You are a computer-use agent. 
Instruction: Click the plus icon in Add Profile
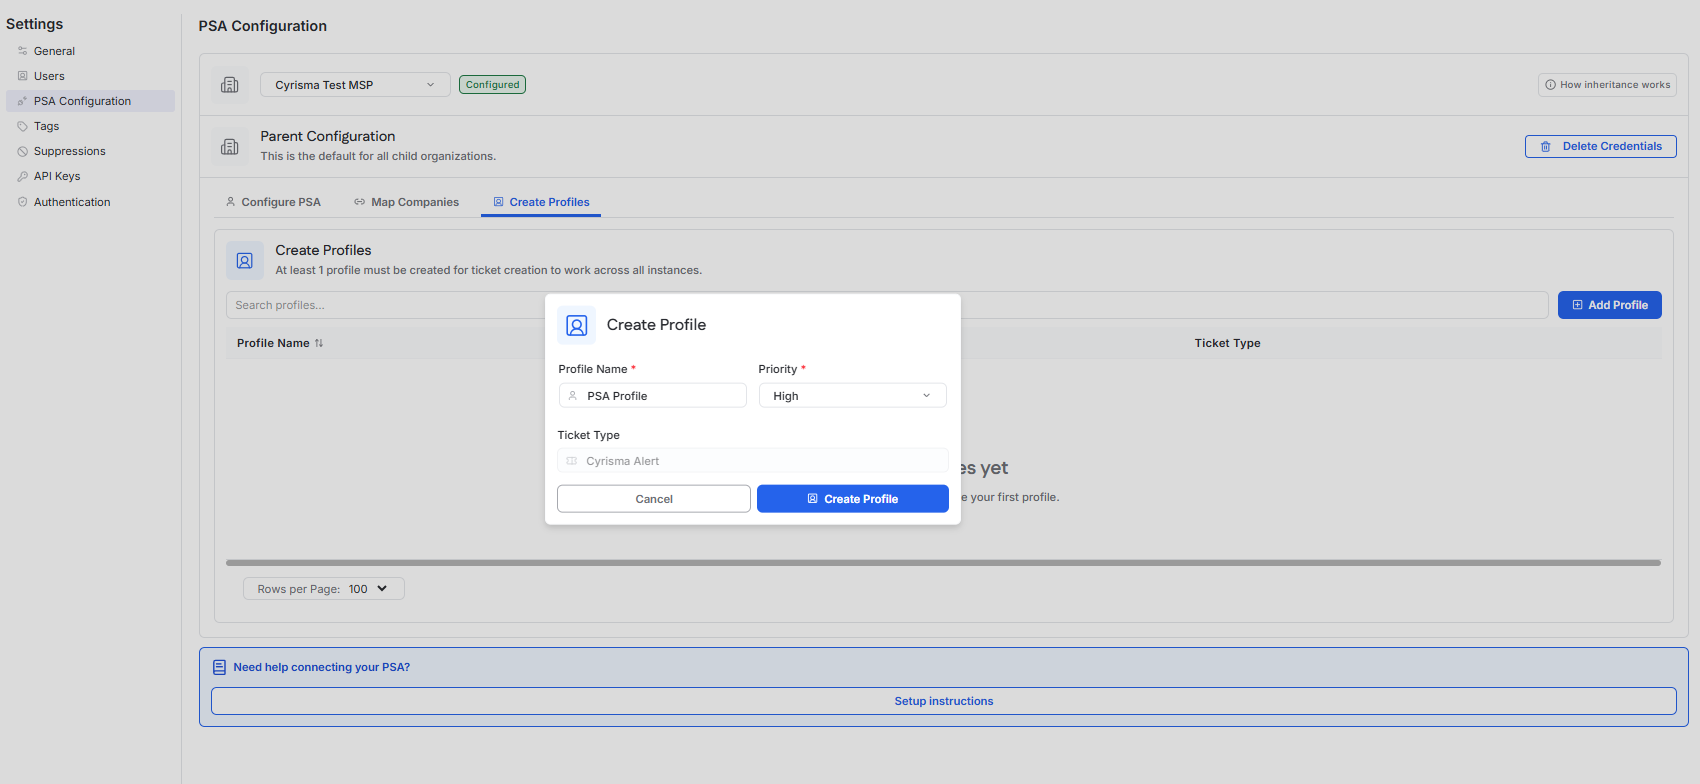(x=1578, y=305)
